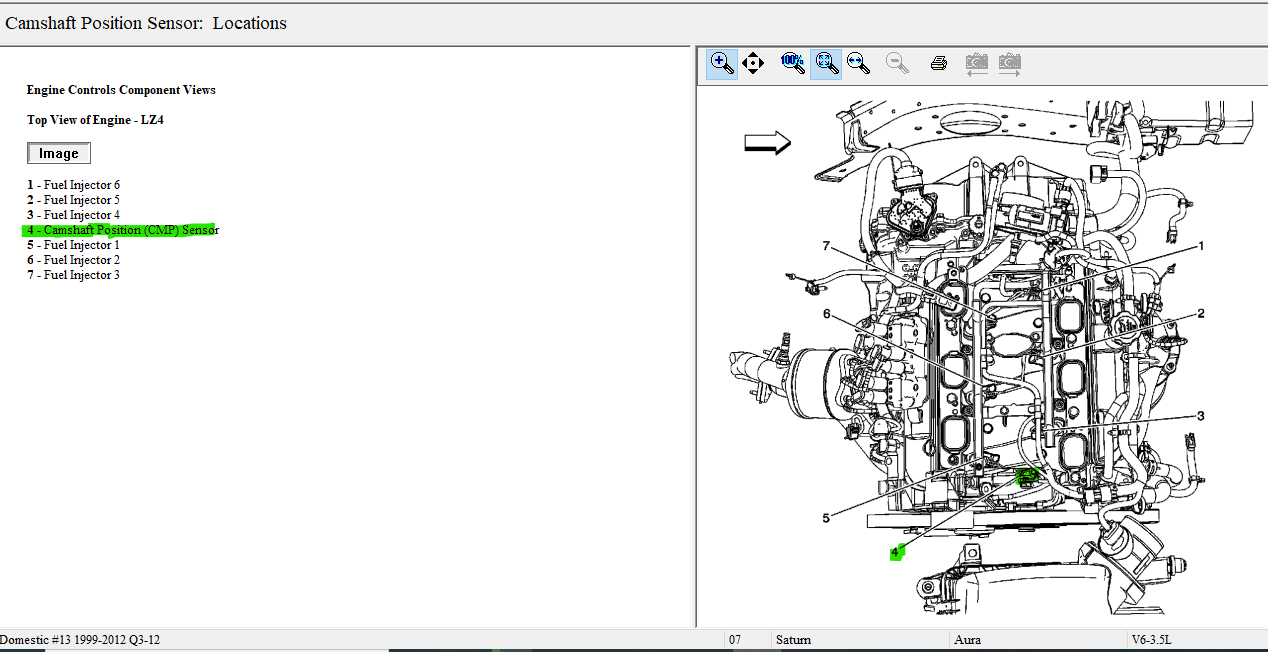Print the engine diagram
The width and height of the screenshot is (1268, 652).
938,64
